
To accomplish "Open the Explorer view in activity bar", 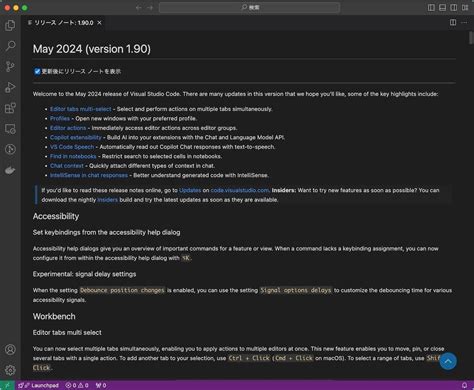I will (10, 25).
